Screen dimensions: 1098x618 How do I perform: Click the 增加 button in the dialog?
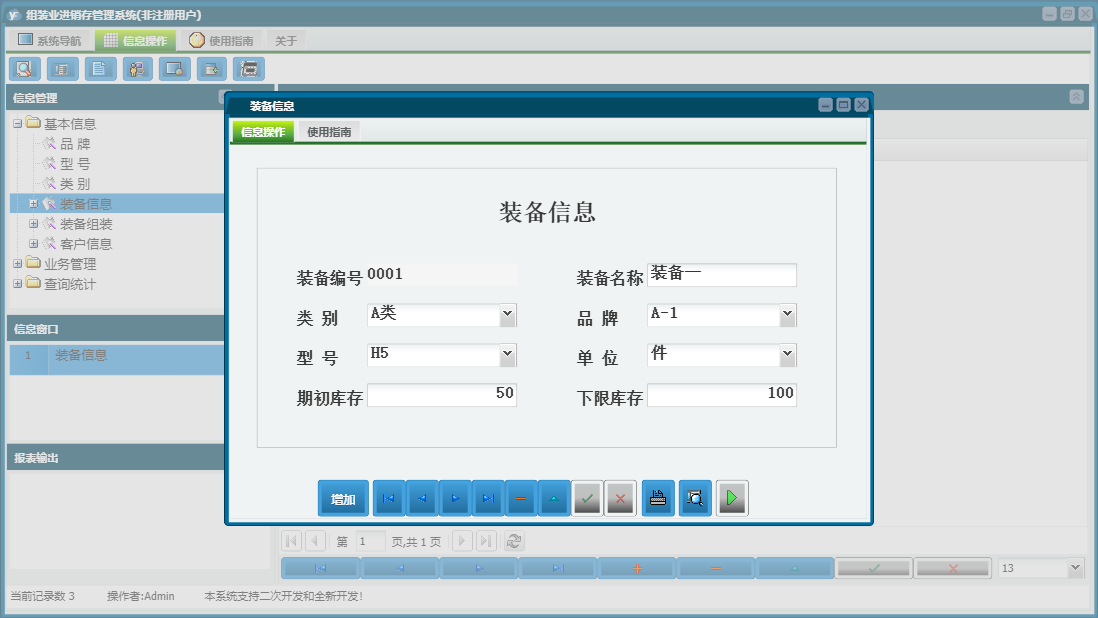pos(343,497)
